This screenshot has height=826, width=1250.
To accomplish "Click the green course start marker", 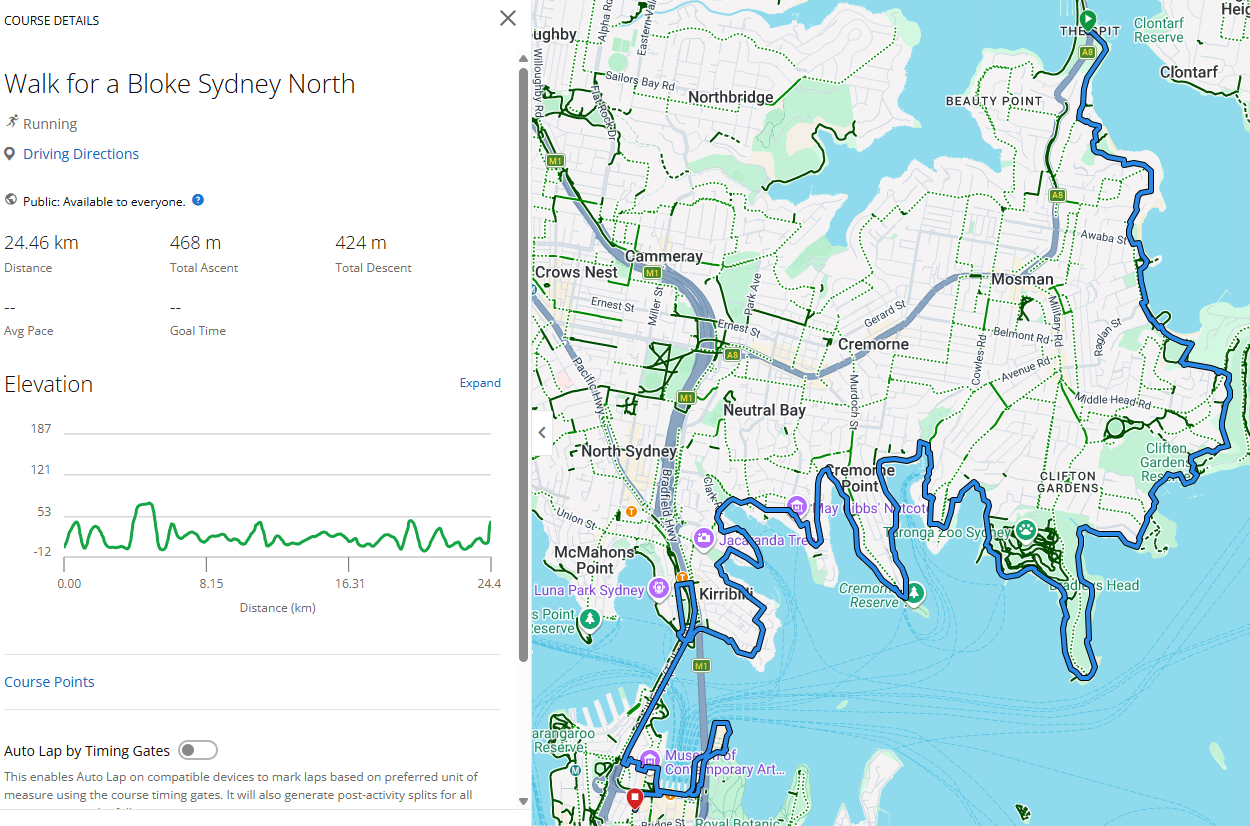I will tap(1088, 18).
